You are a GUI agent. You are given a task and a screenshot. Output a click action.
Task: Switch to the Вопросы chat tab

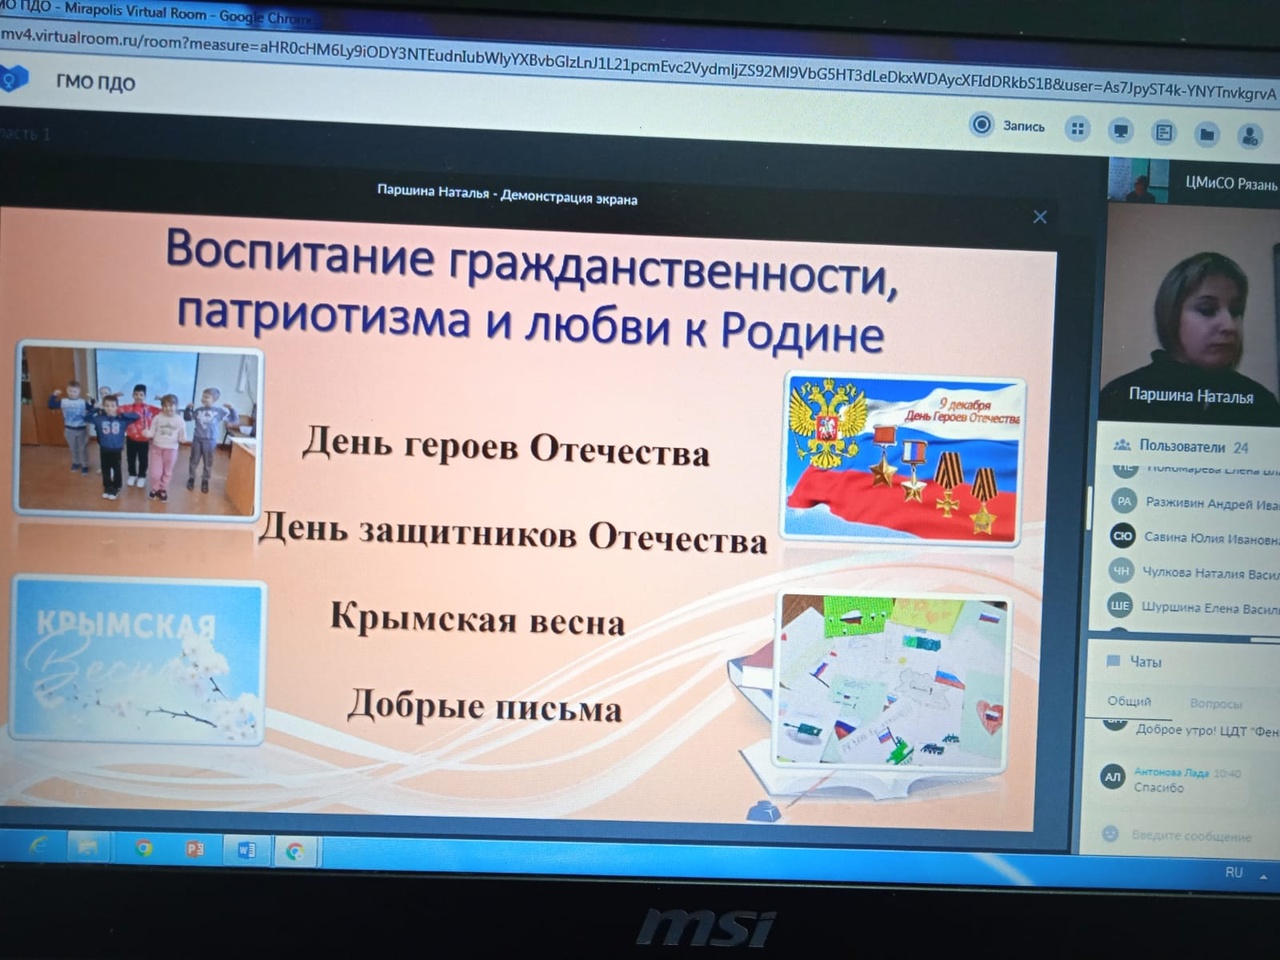tap(1216, 703)
